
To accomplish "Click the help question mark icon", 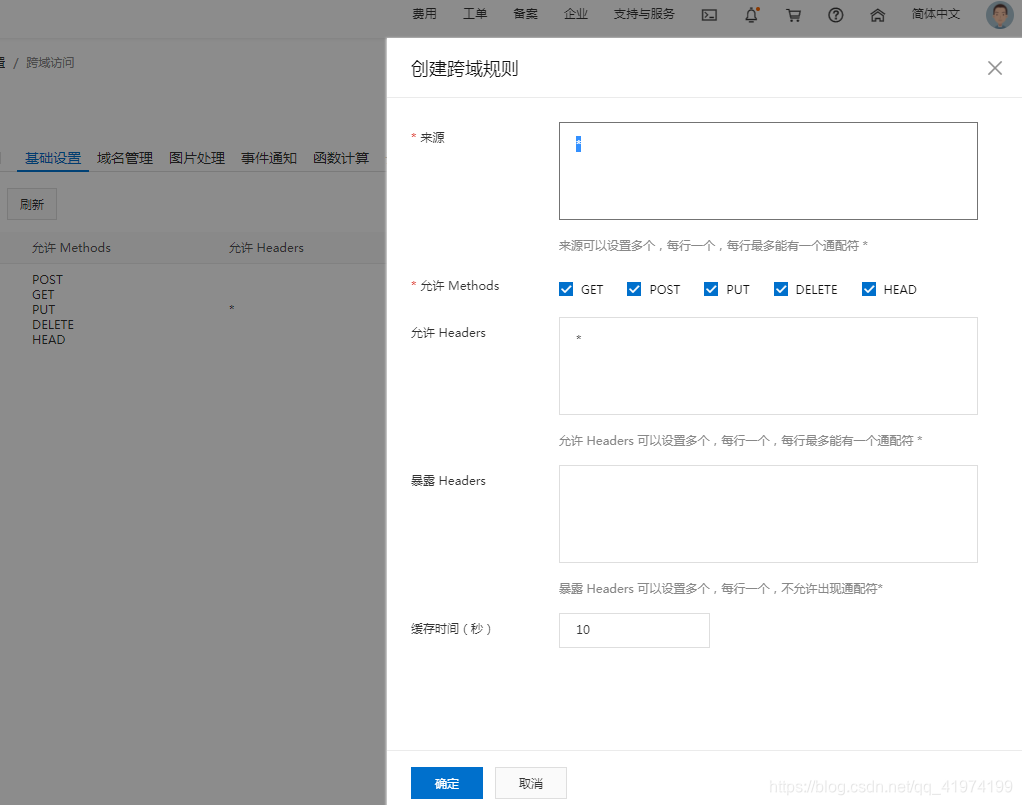I will point(835,15).
